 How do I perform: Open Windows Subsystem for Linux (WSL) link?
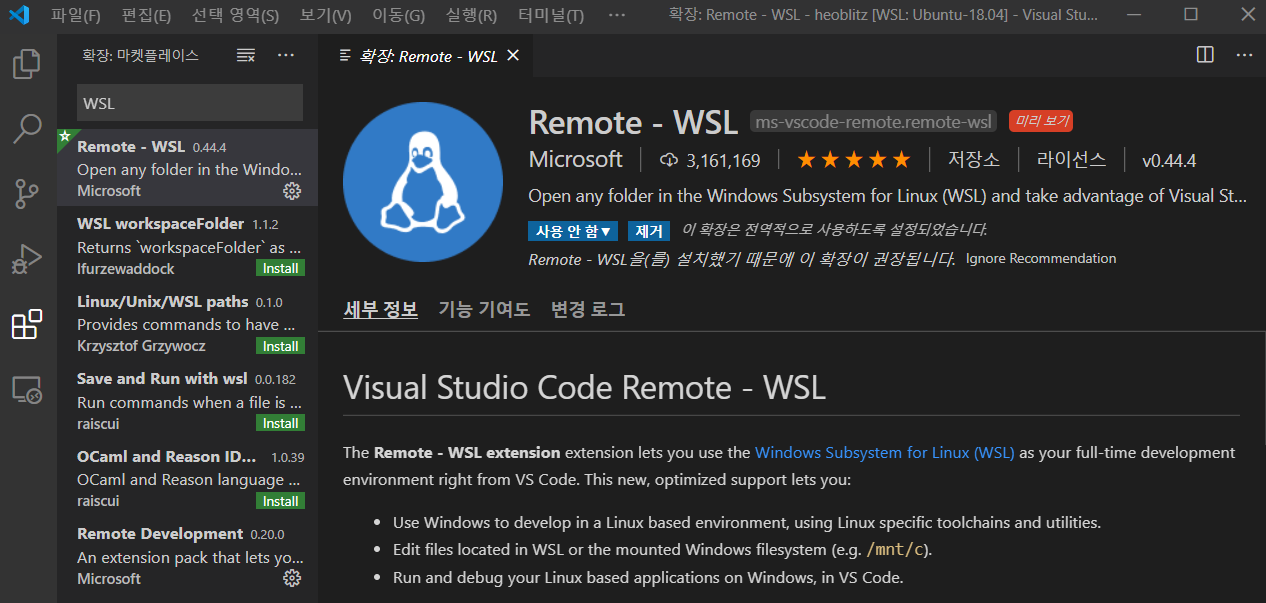point(884,452)
